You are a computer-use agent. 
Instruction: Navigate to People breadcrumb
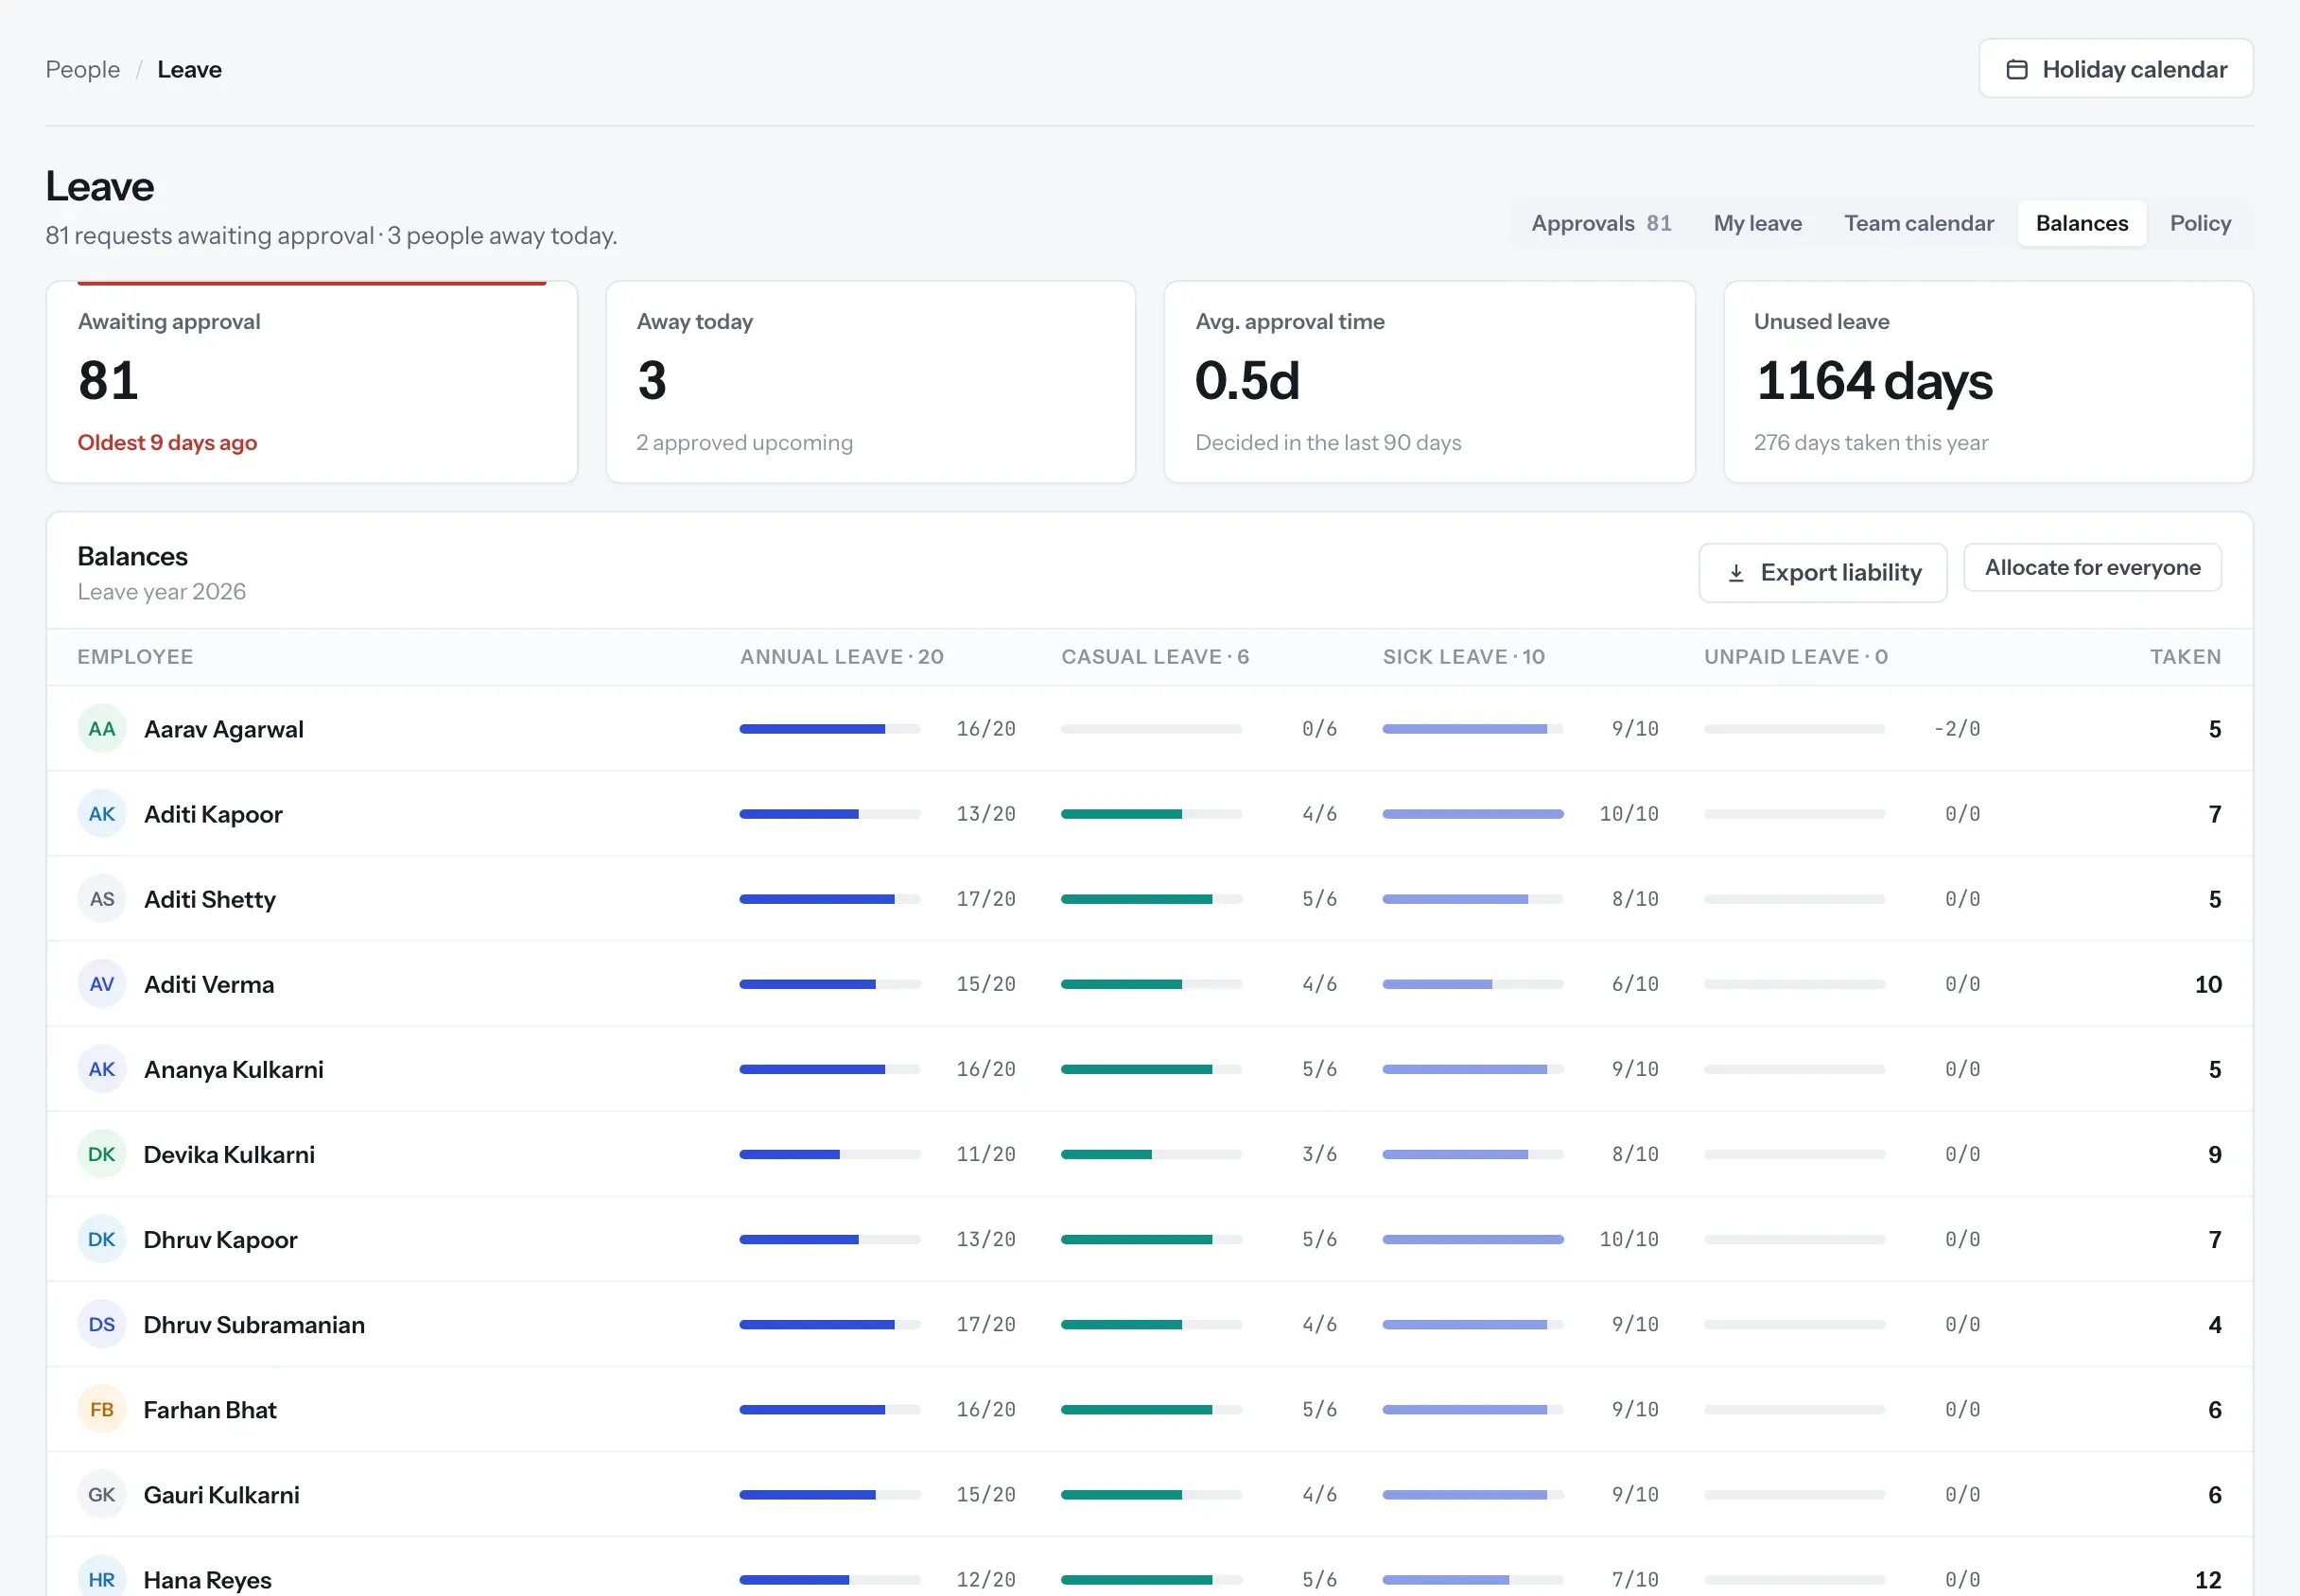pos(83,69)
